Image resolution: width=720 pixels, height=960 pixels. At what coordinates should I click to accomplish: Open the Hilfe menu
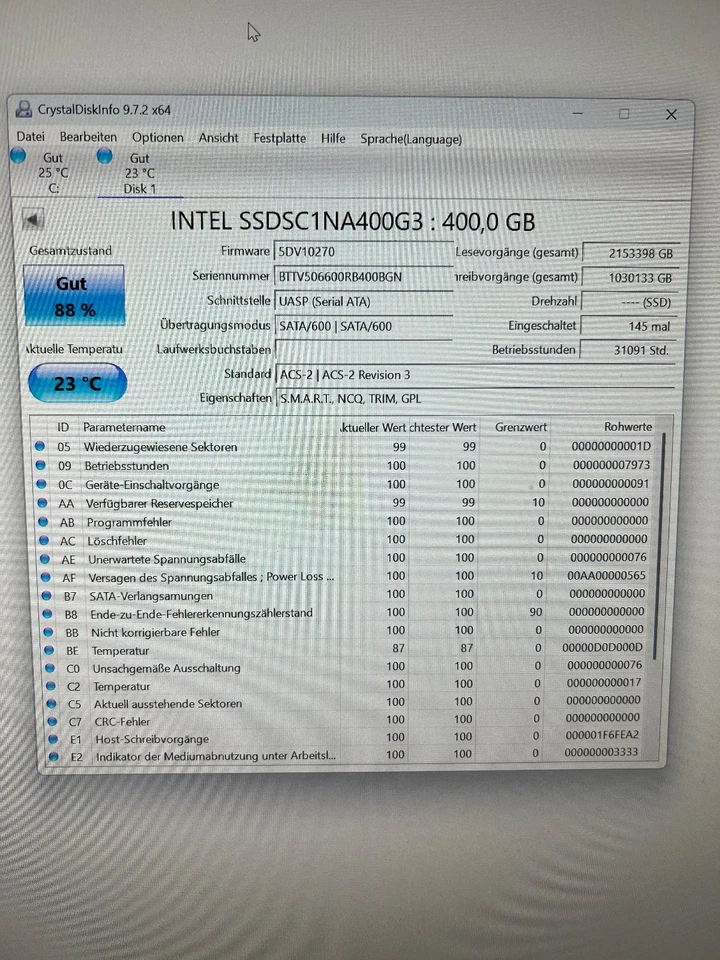(333, 138)
